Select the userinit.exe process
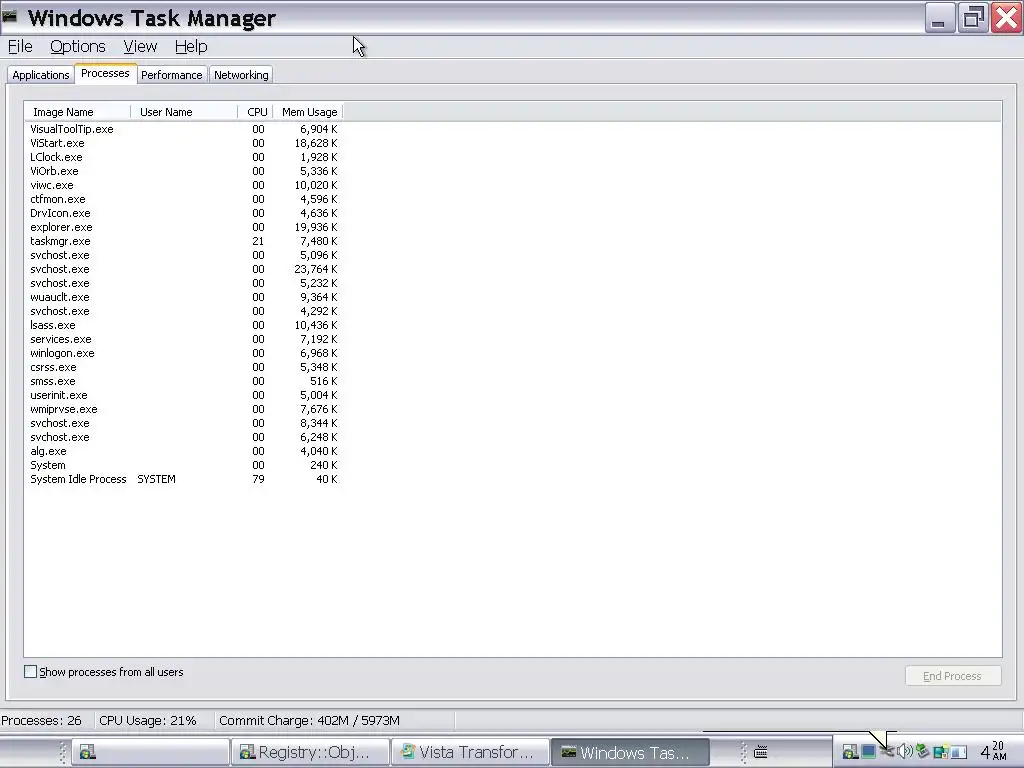The image size is (1024, 768). pyautogui.click(x=184, y=395)
